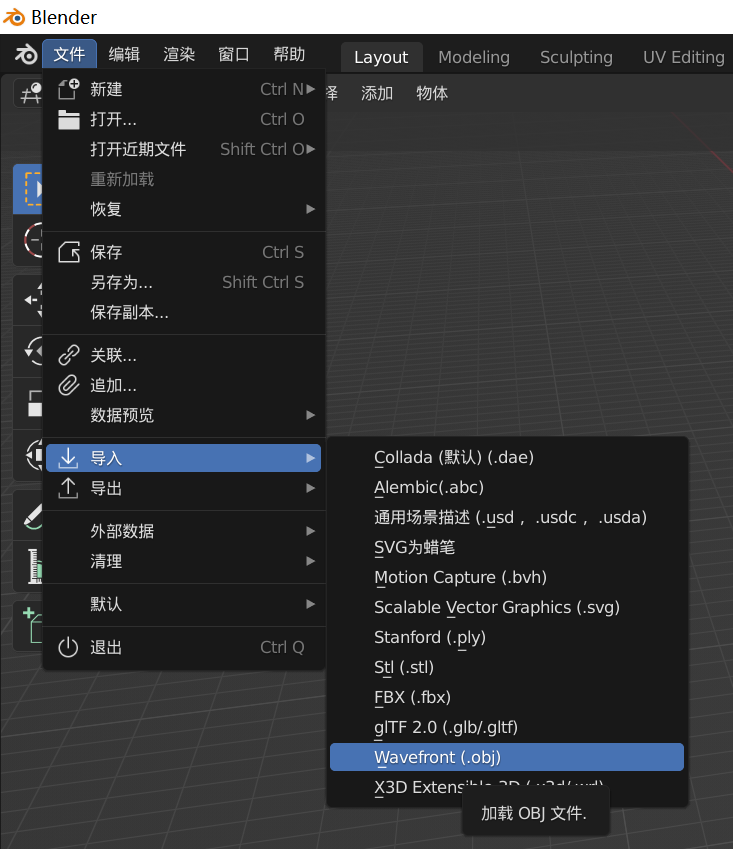Expand the 恢复 submenu
The width and height of the screenshot is (733, 849).
tap(184, 209)
